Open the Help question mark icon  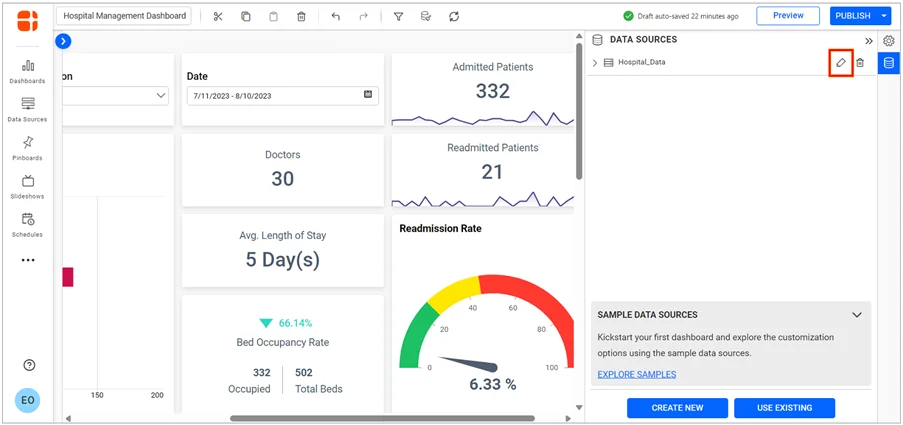pyautogui.click(x=29, y=365)
